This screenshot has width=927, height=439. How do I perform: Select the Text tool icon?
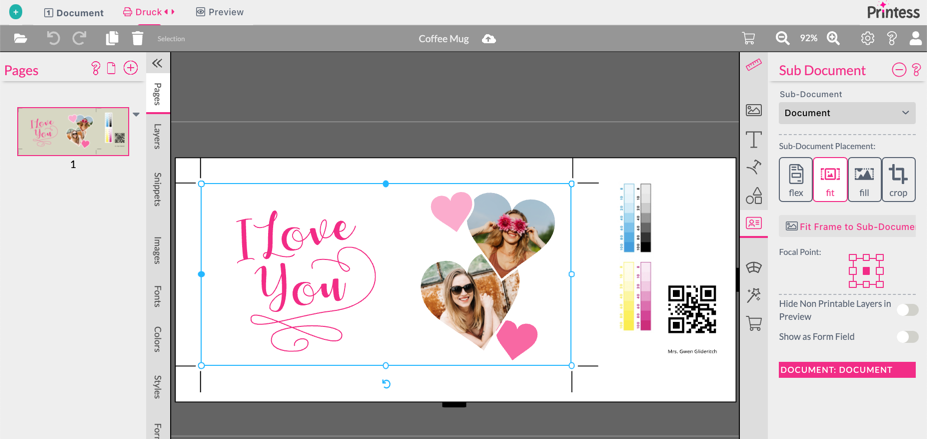754,140
